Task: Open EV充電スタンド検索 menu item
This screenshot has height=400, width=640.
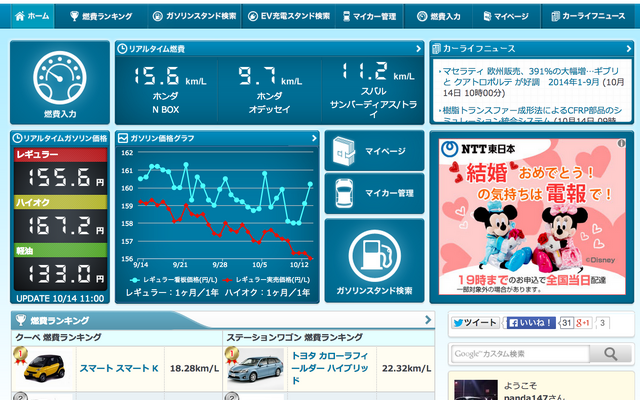Action: click(x=289, y=16)
